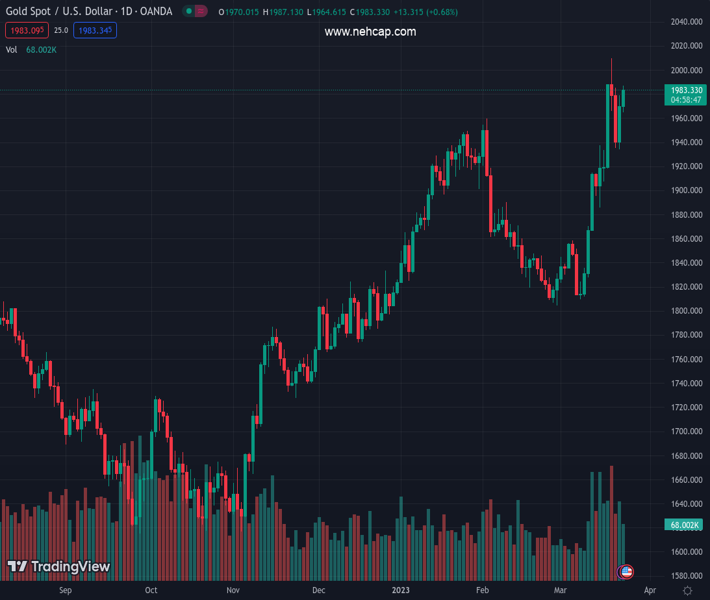Click the 1800.000 level on price scale
The image size is (710, 600).
click(x=685, y=311)
